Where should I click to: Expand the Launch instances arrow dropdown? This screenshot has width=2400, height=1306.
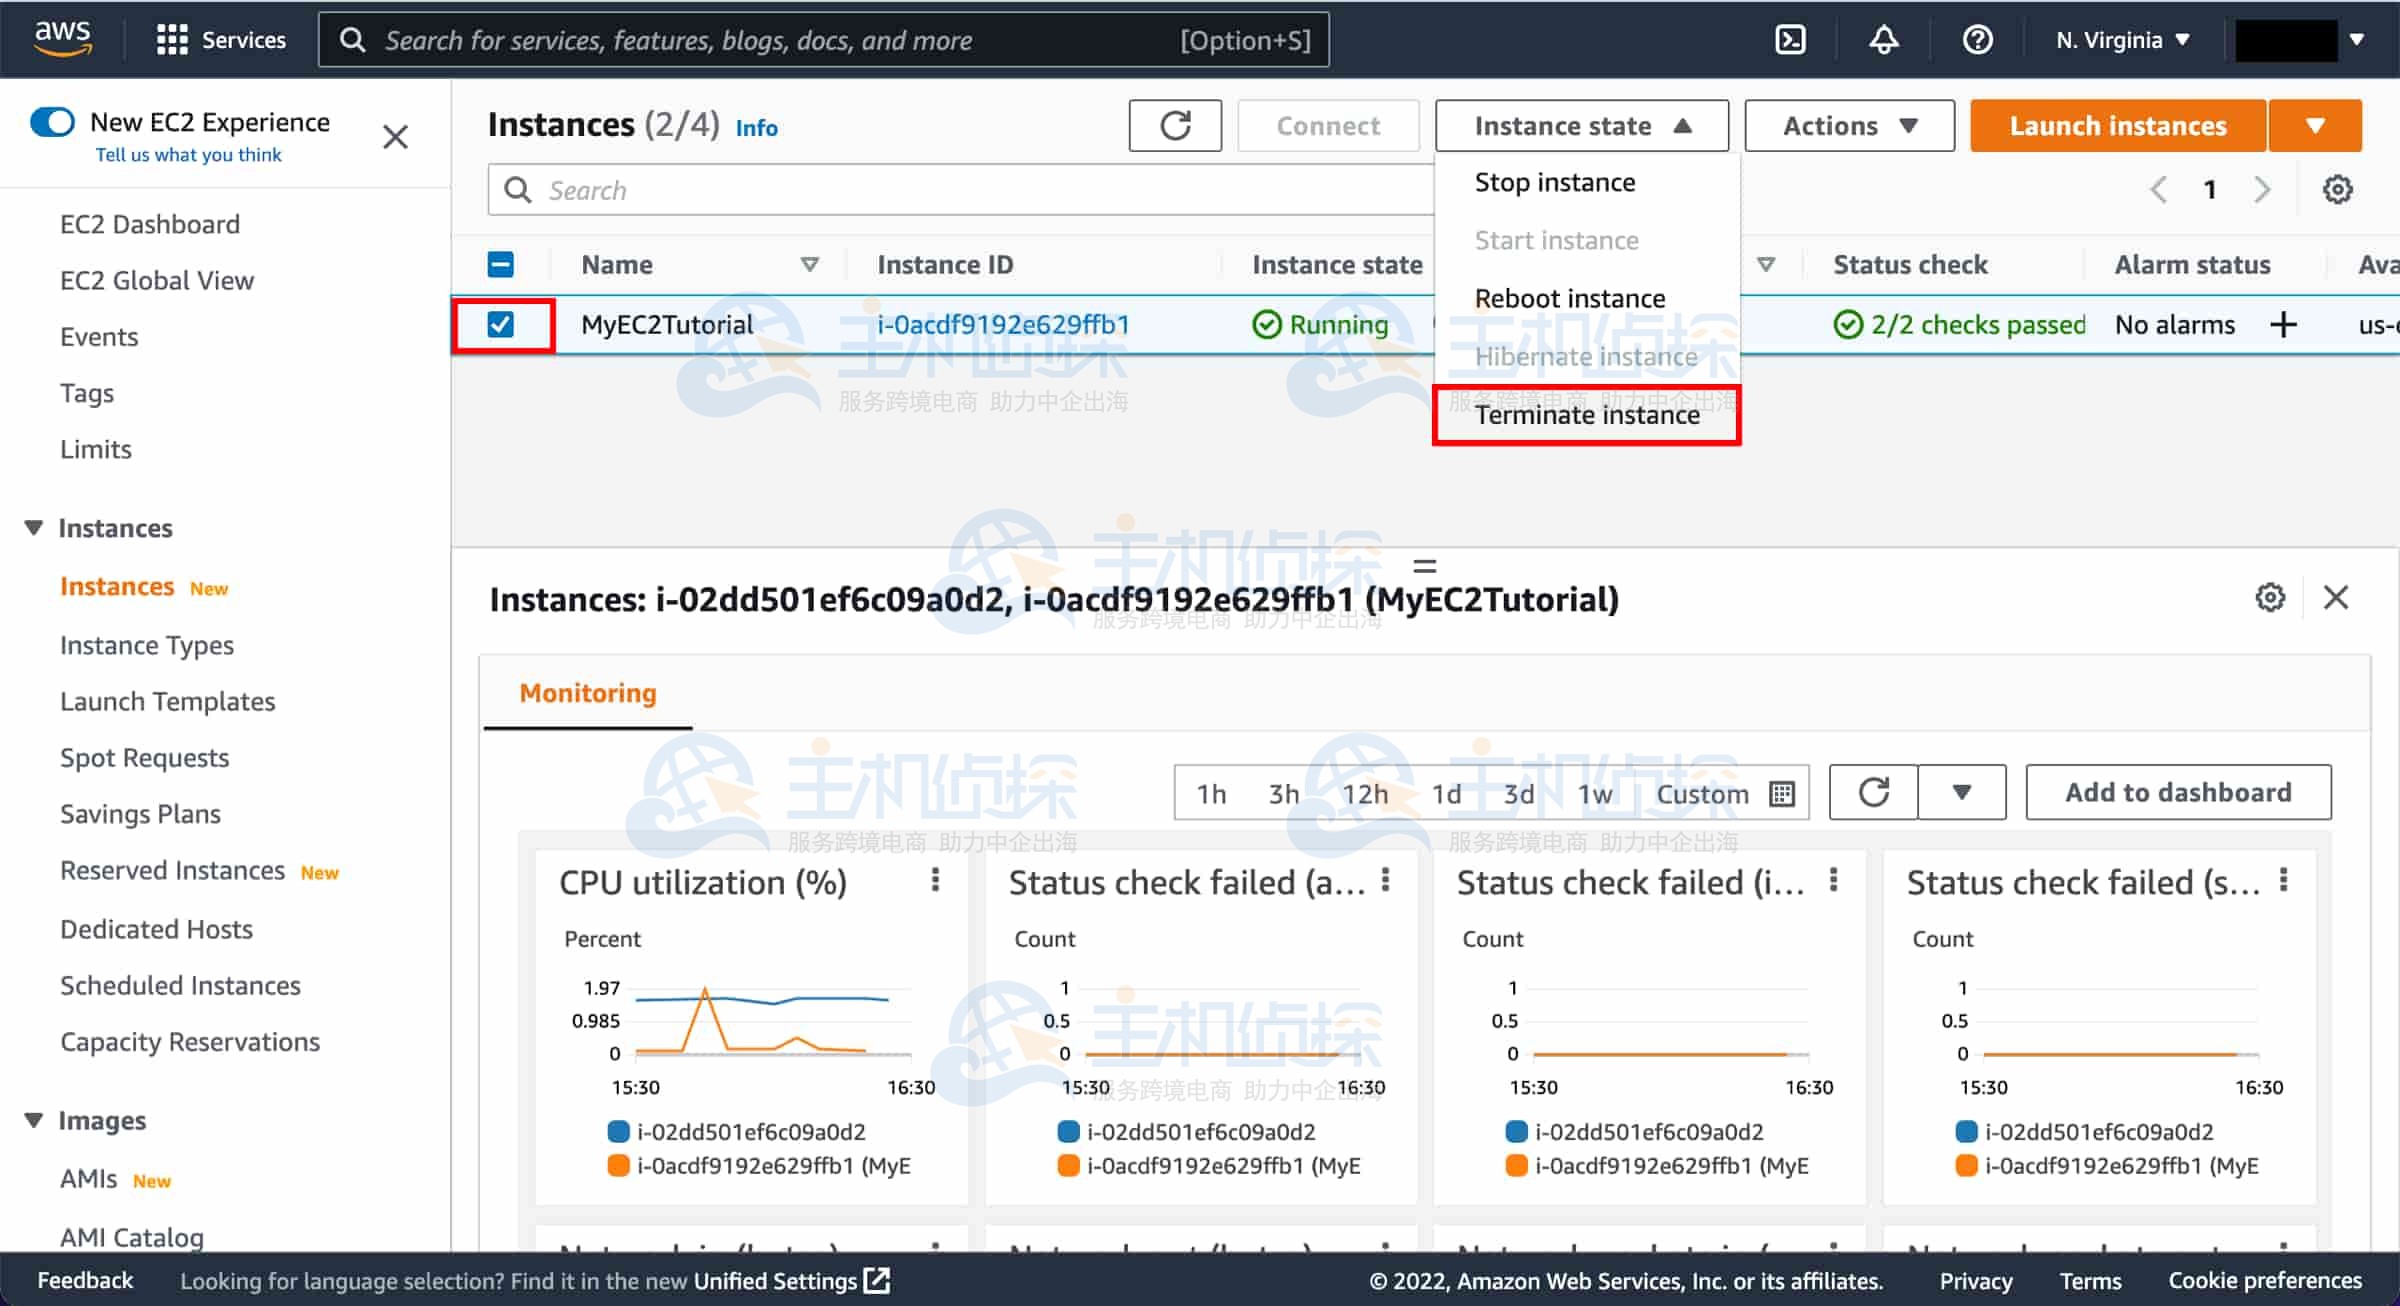click(x=2315, y=126)
